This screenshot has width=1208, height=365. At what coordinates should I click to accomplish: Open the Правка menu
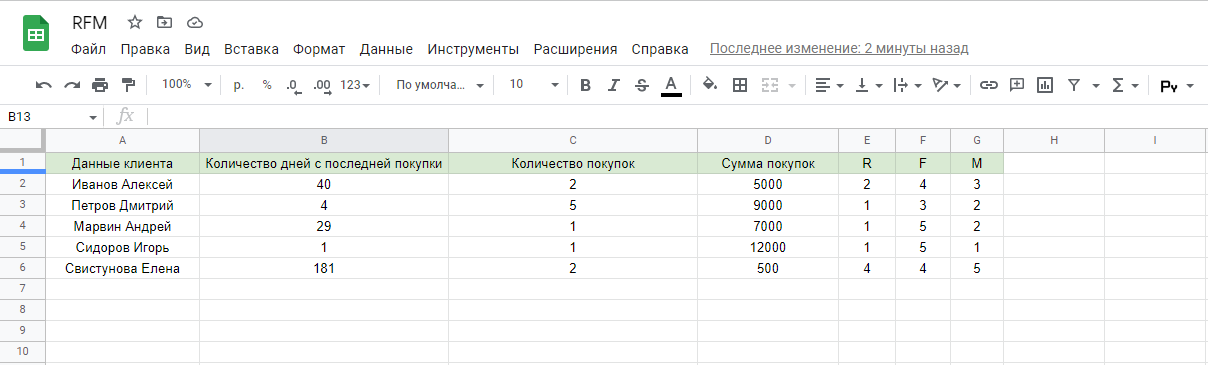point(145,49)
